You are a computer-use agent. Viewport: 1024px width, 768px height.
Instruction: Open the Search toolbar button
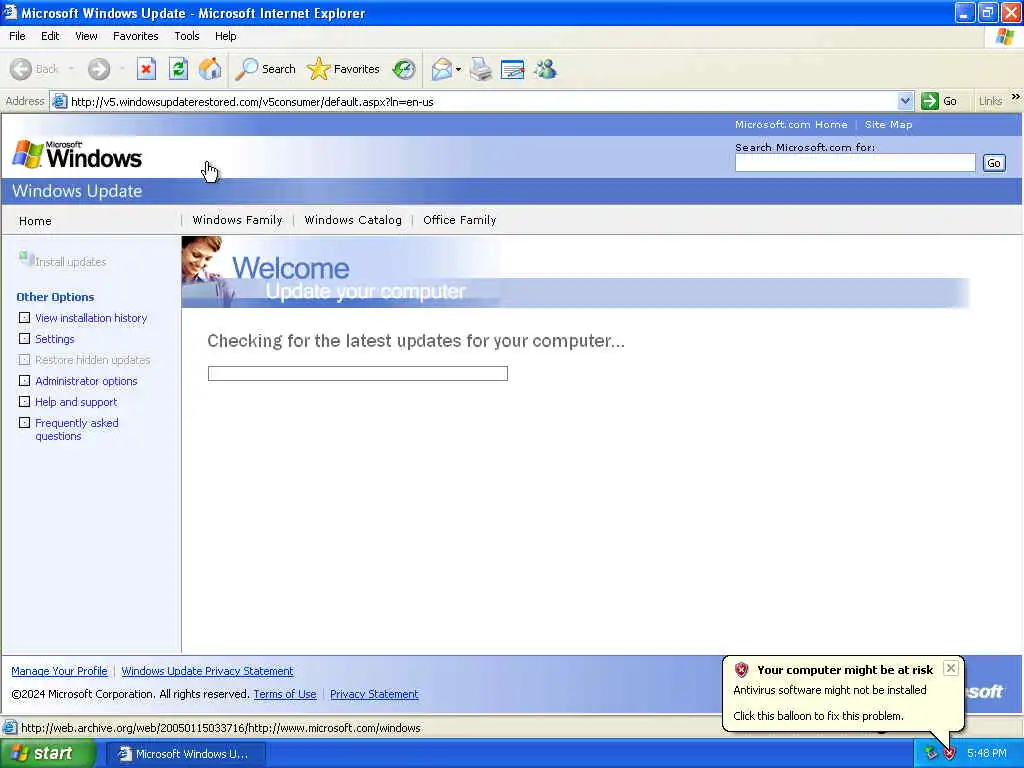265,69
